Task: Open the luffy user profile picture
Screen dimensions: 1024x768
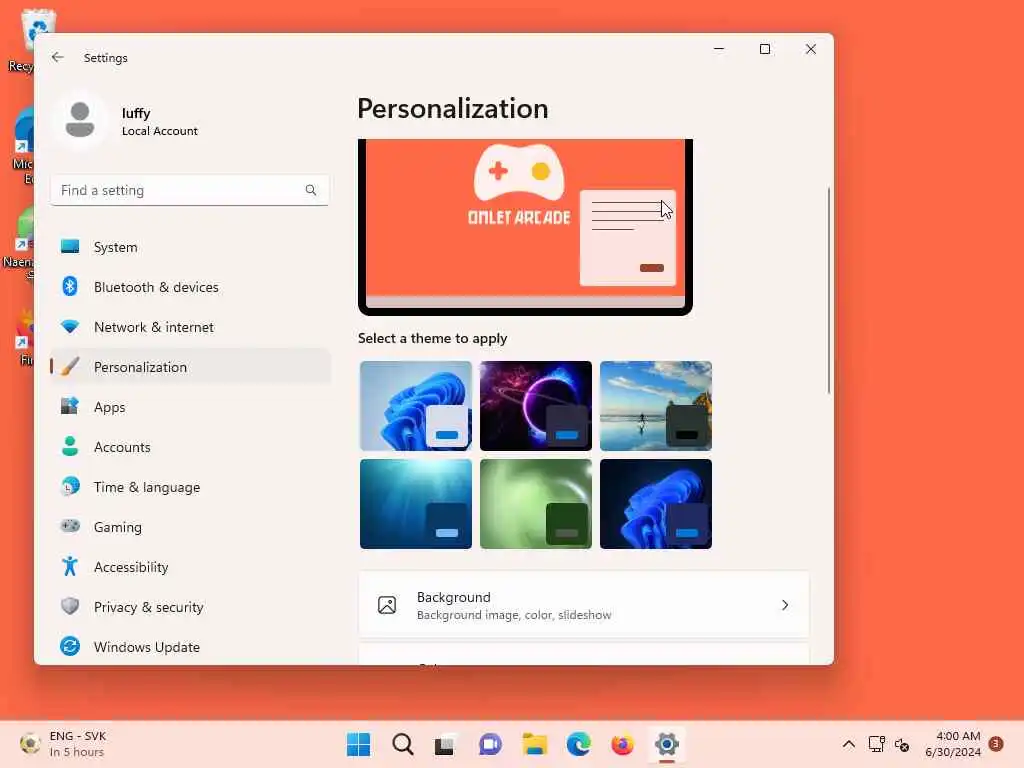Action: point(80,120)
